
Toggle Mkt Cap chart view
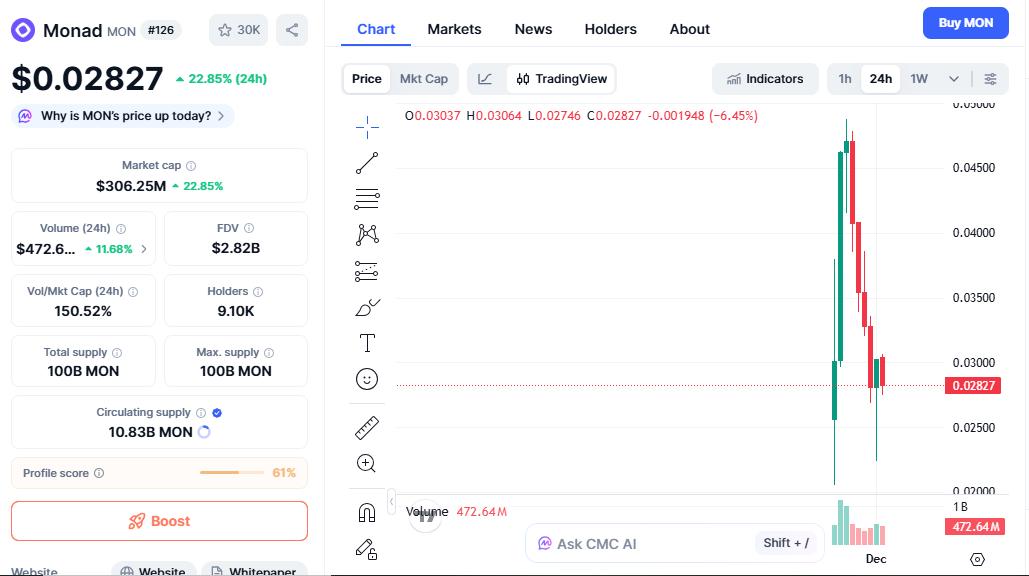[424, 78]
